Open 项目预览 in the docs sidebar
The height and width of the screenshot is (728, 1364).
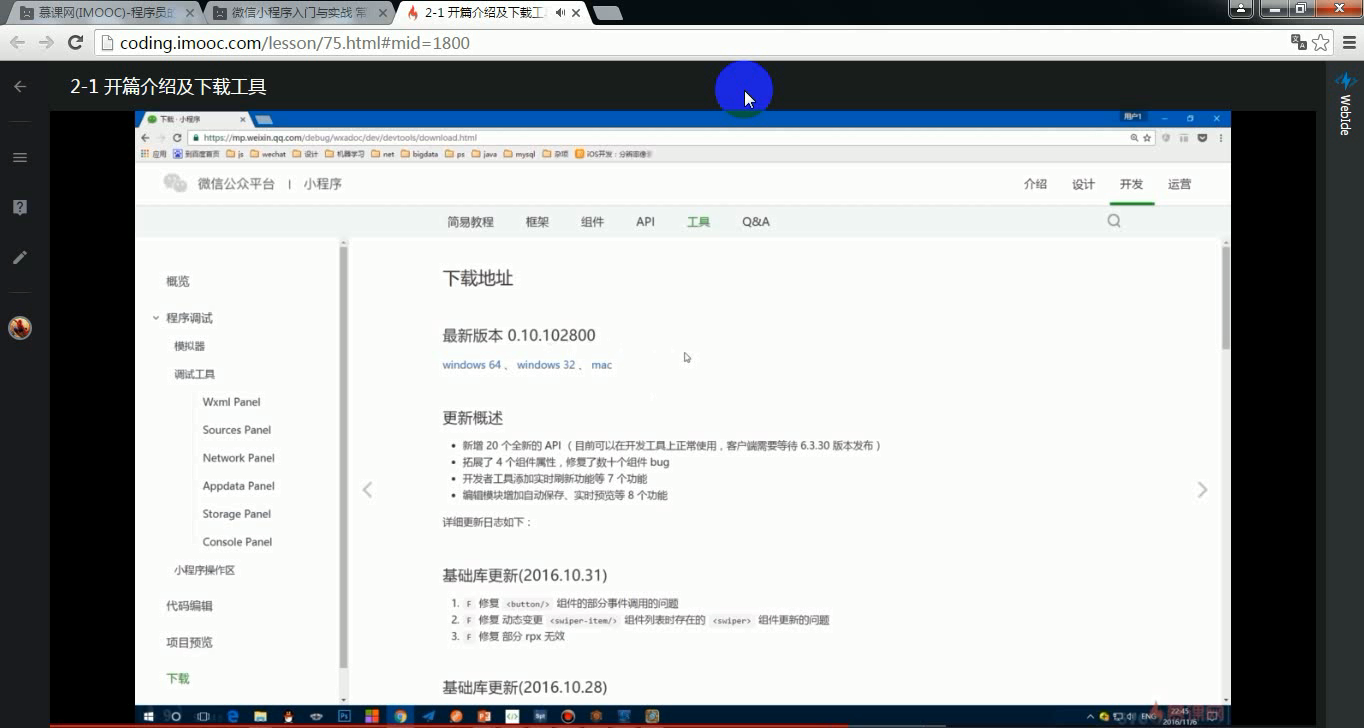pos(189,642)
